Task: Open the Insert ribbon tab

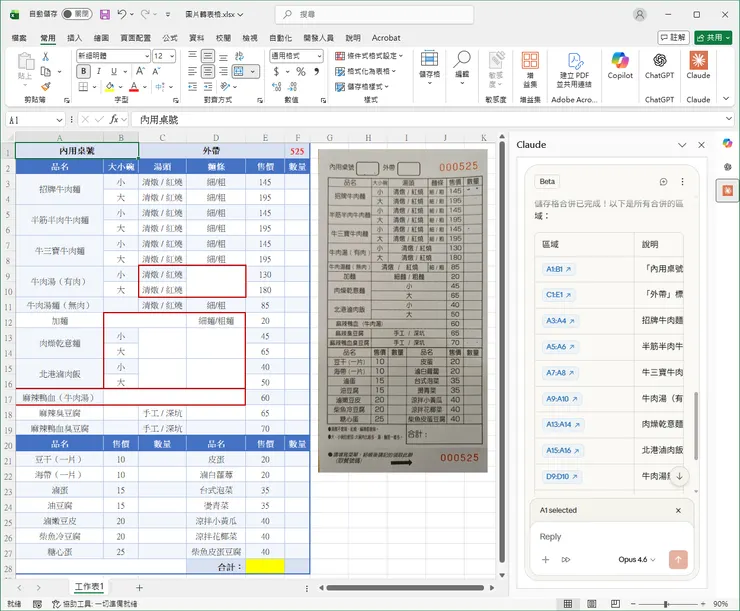Action: coord(75,37)
